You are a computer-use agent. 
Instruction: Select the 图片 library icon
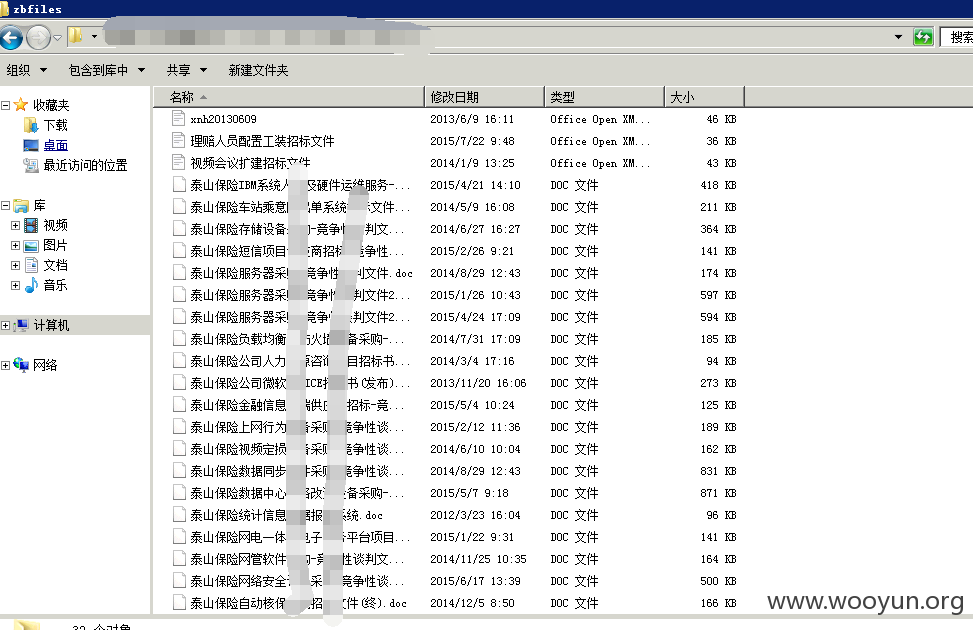tap(31, 246)
